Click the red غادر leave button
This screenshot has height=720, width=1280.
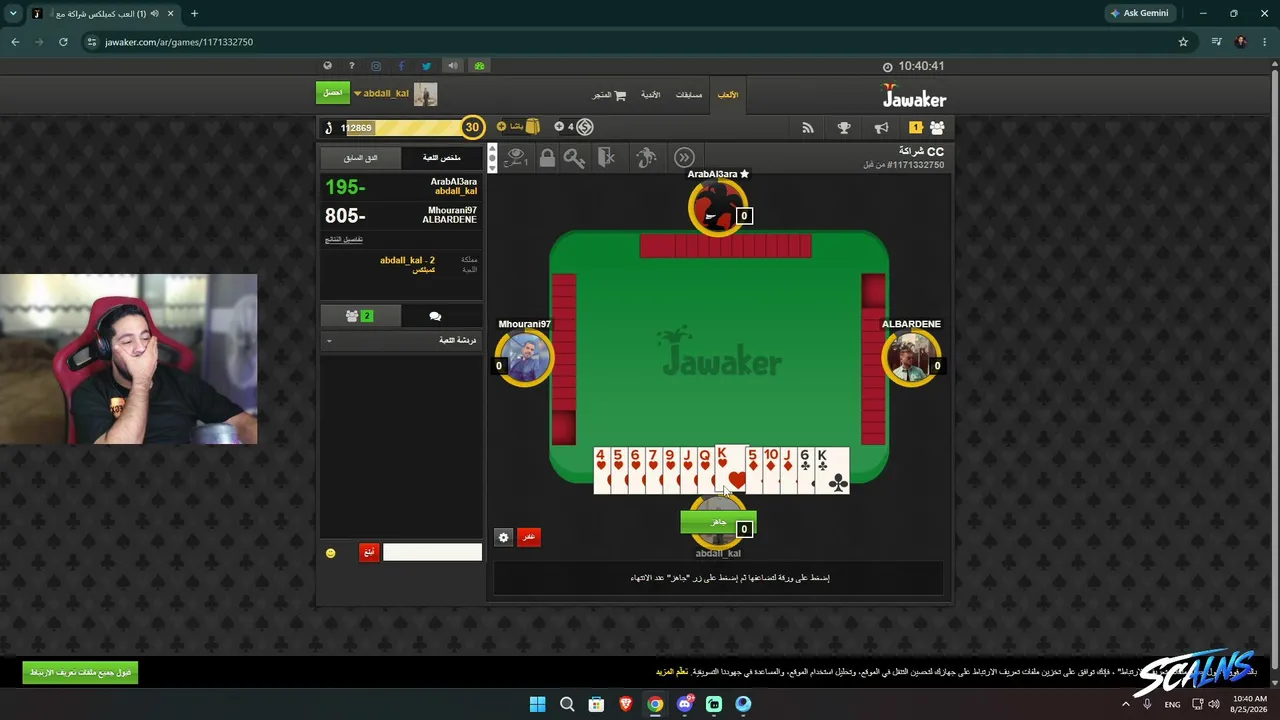pos(529,537)
